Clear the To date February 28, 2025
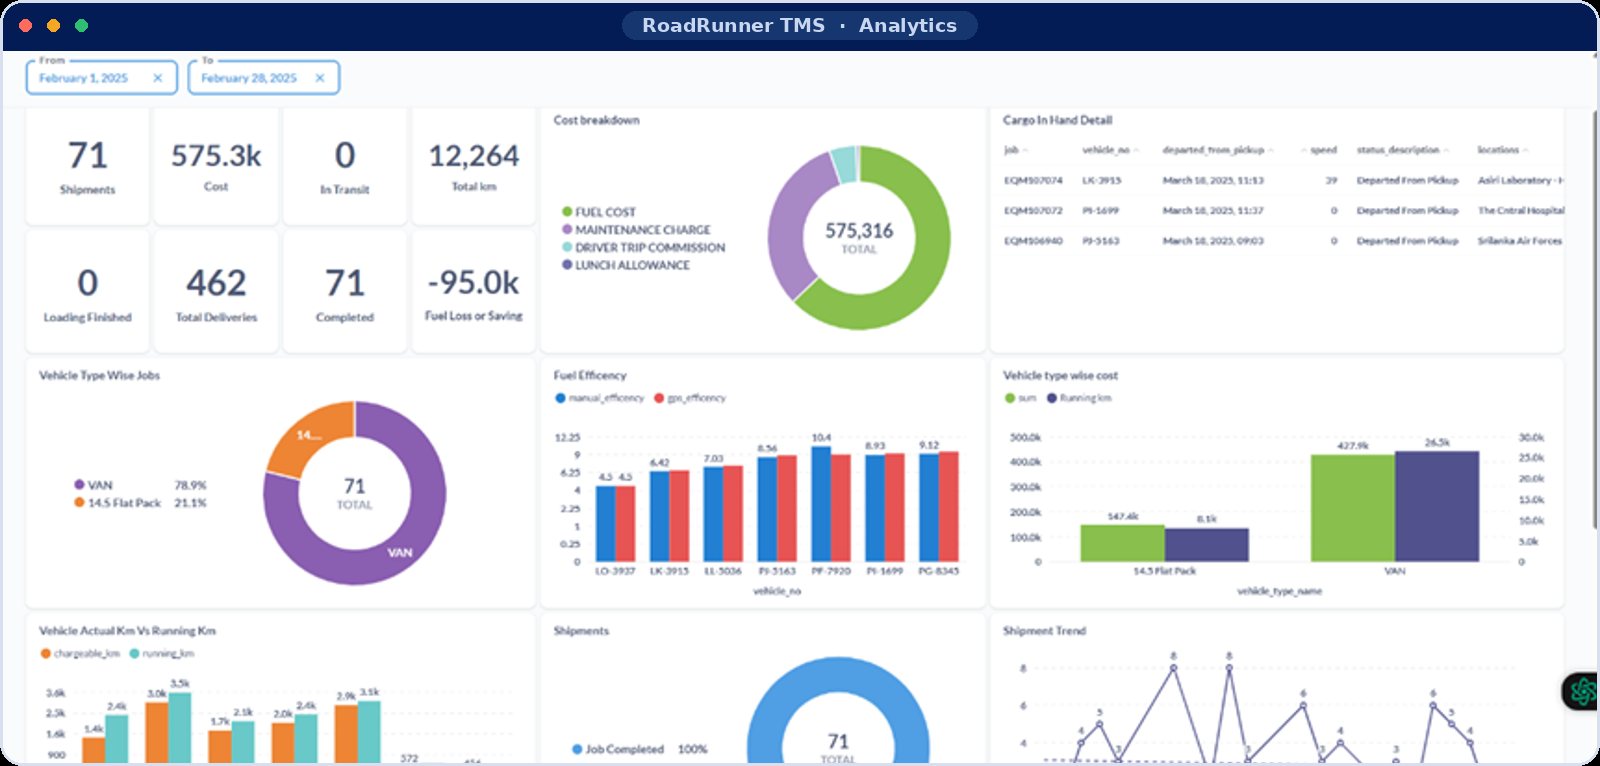The image size is (1600, 766). click(x=320, y=78)
